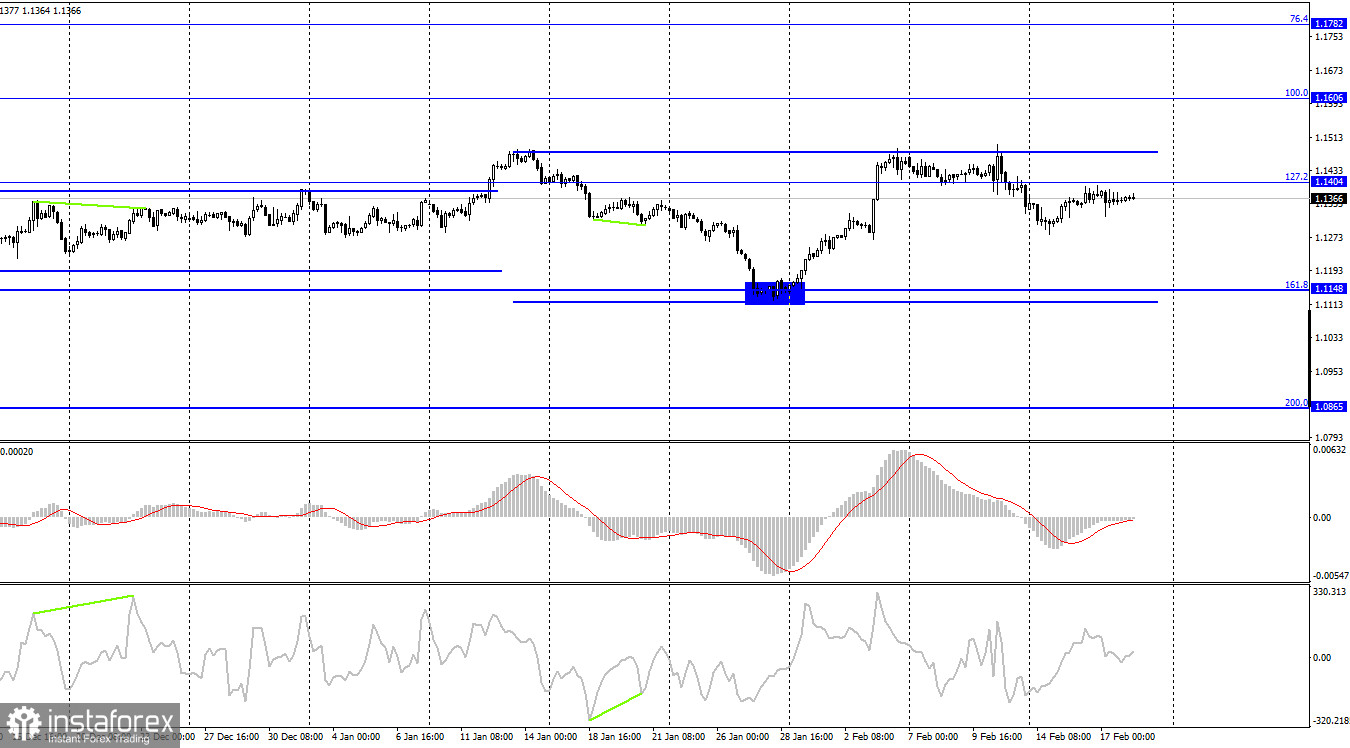The image size is (1350, 748).
Task: Click the 14 Feb 08:00 time label
Action: point(1065,737)
